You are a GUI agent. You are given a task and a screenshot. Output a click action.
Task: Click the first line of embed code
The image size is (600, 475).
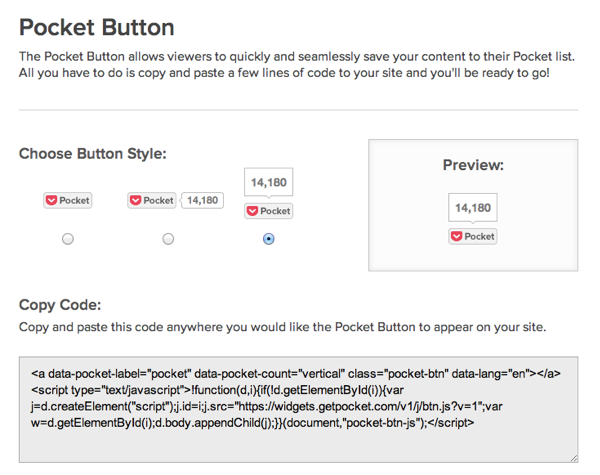pos(296,374)
